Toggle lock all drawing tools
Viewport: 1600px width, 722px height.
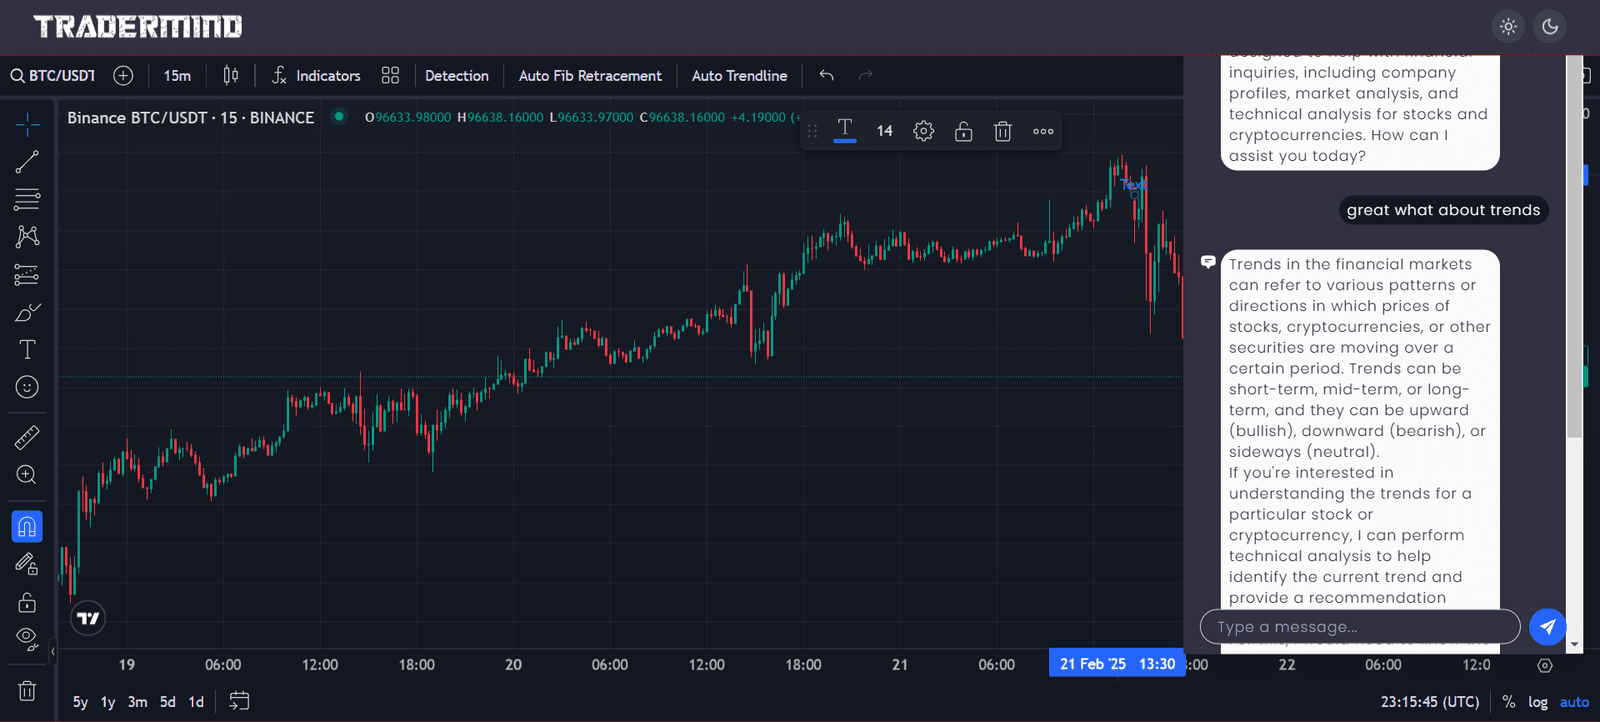27,602
